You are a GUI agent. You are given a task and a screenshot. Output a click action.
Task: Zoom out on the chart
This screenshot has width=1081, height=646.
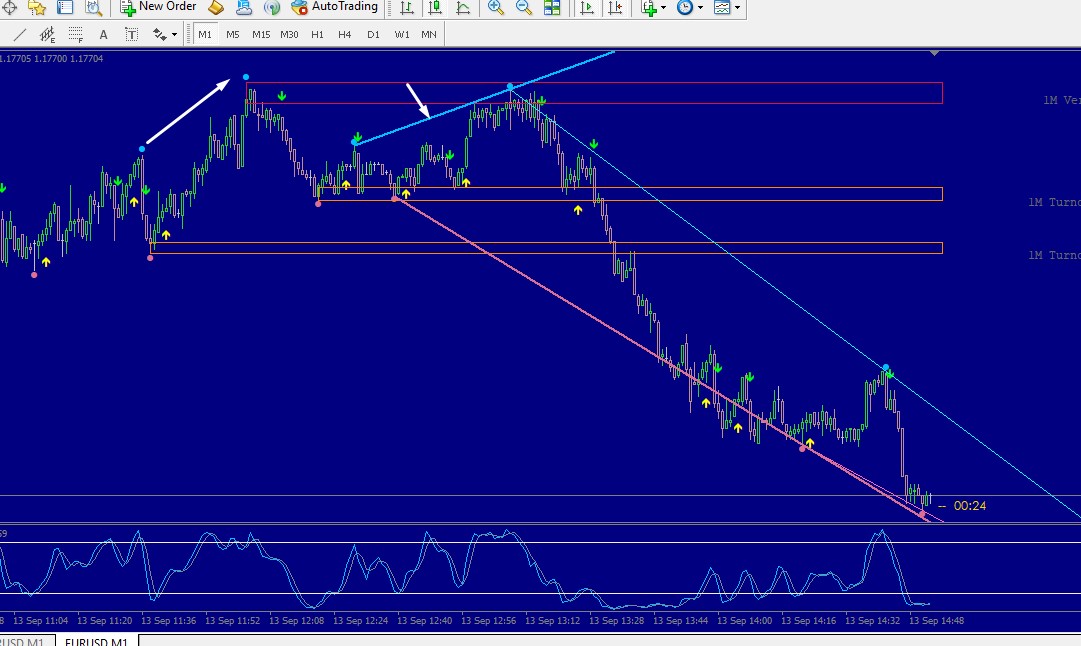523,8
